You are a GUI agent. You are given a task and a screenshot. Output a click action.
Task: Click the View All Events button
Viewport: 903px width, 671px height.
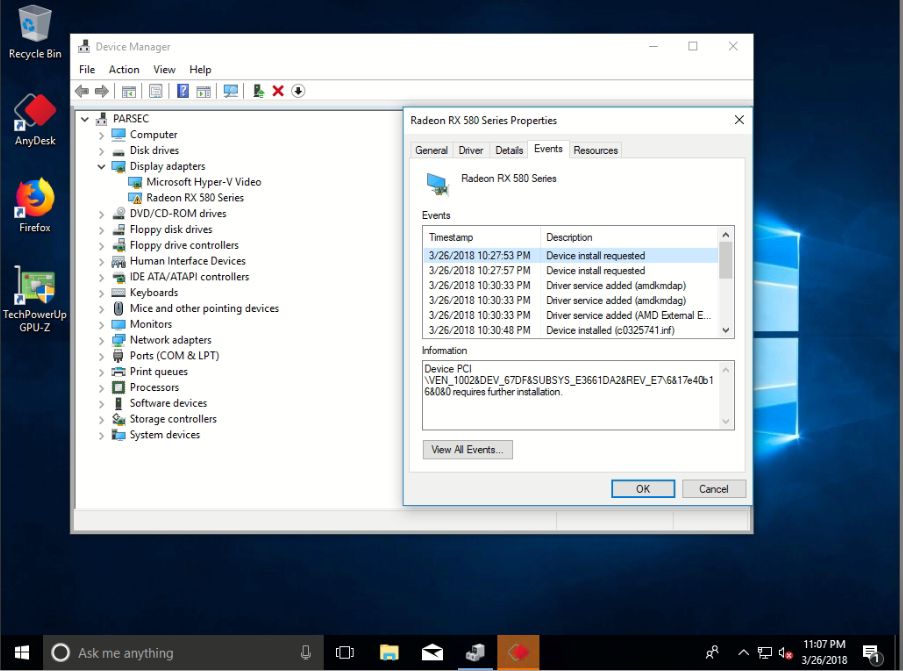pos(467,449)
